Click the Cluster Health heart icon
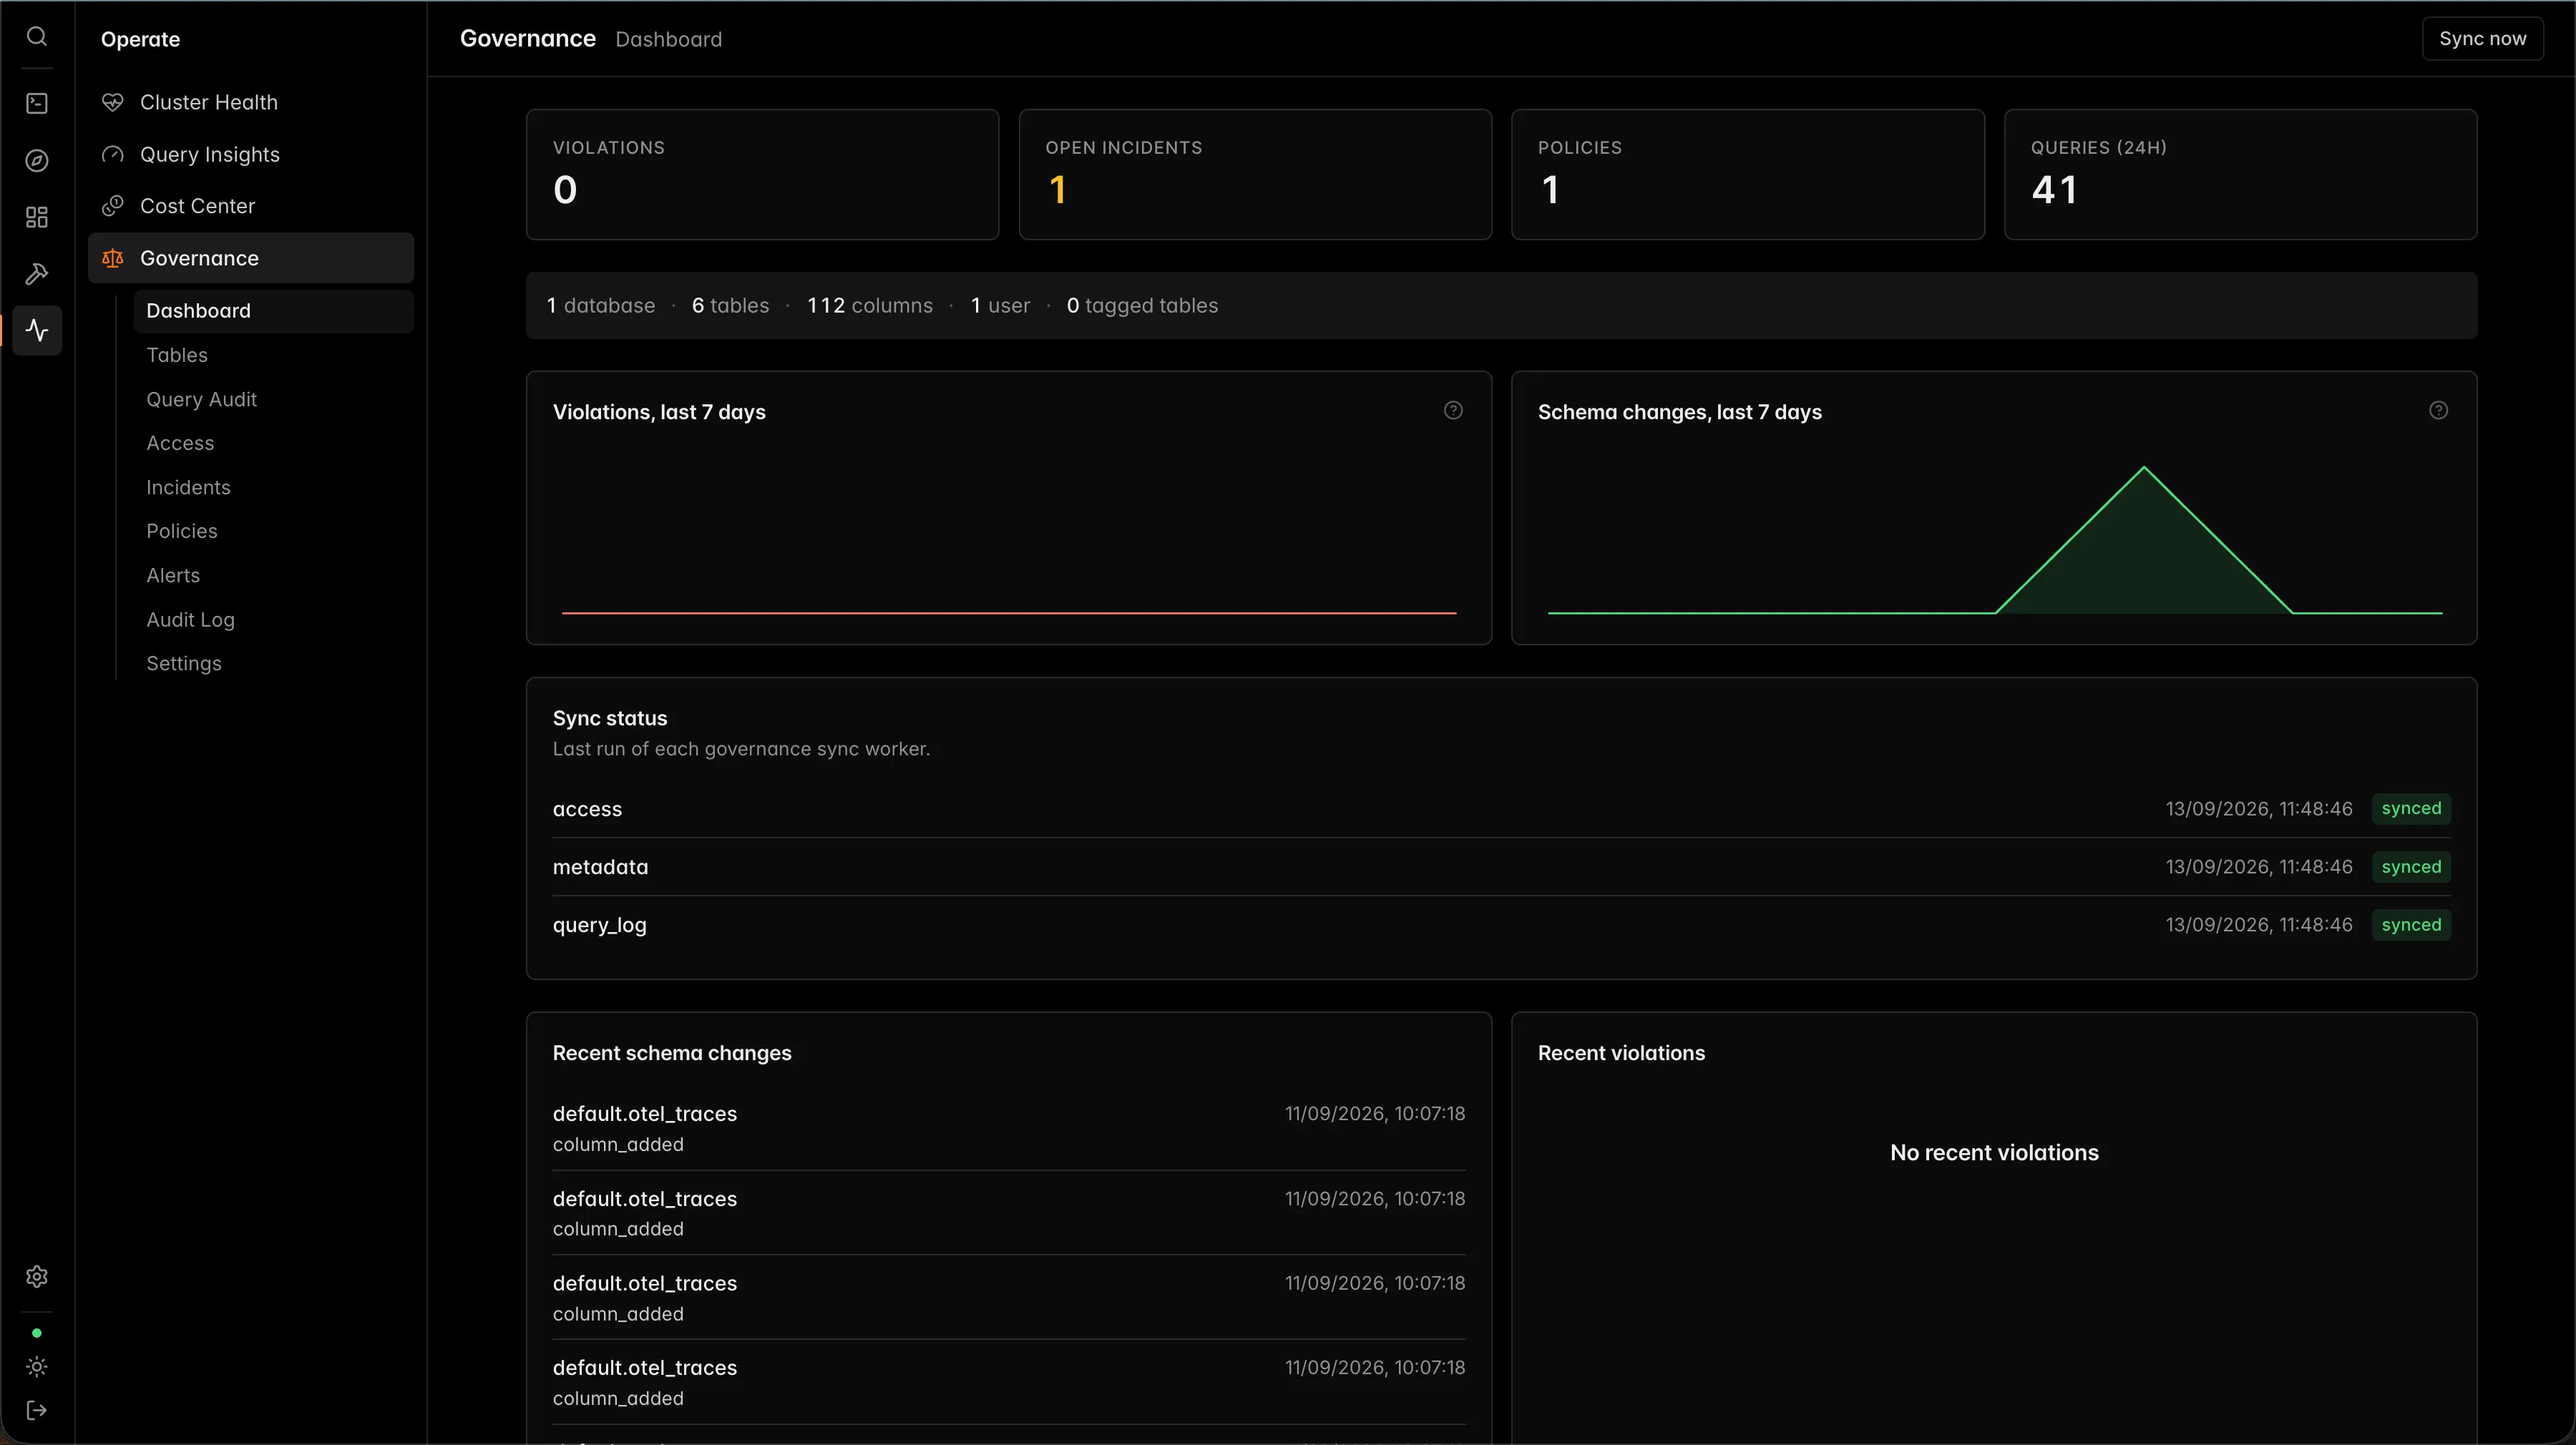 tap(113, 102)
